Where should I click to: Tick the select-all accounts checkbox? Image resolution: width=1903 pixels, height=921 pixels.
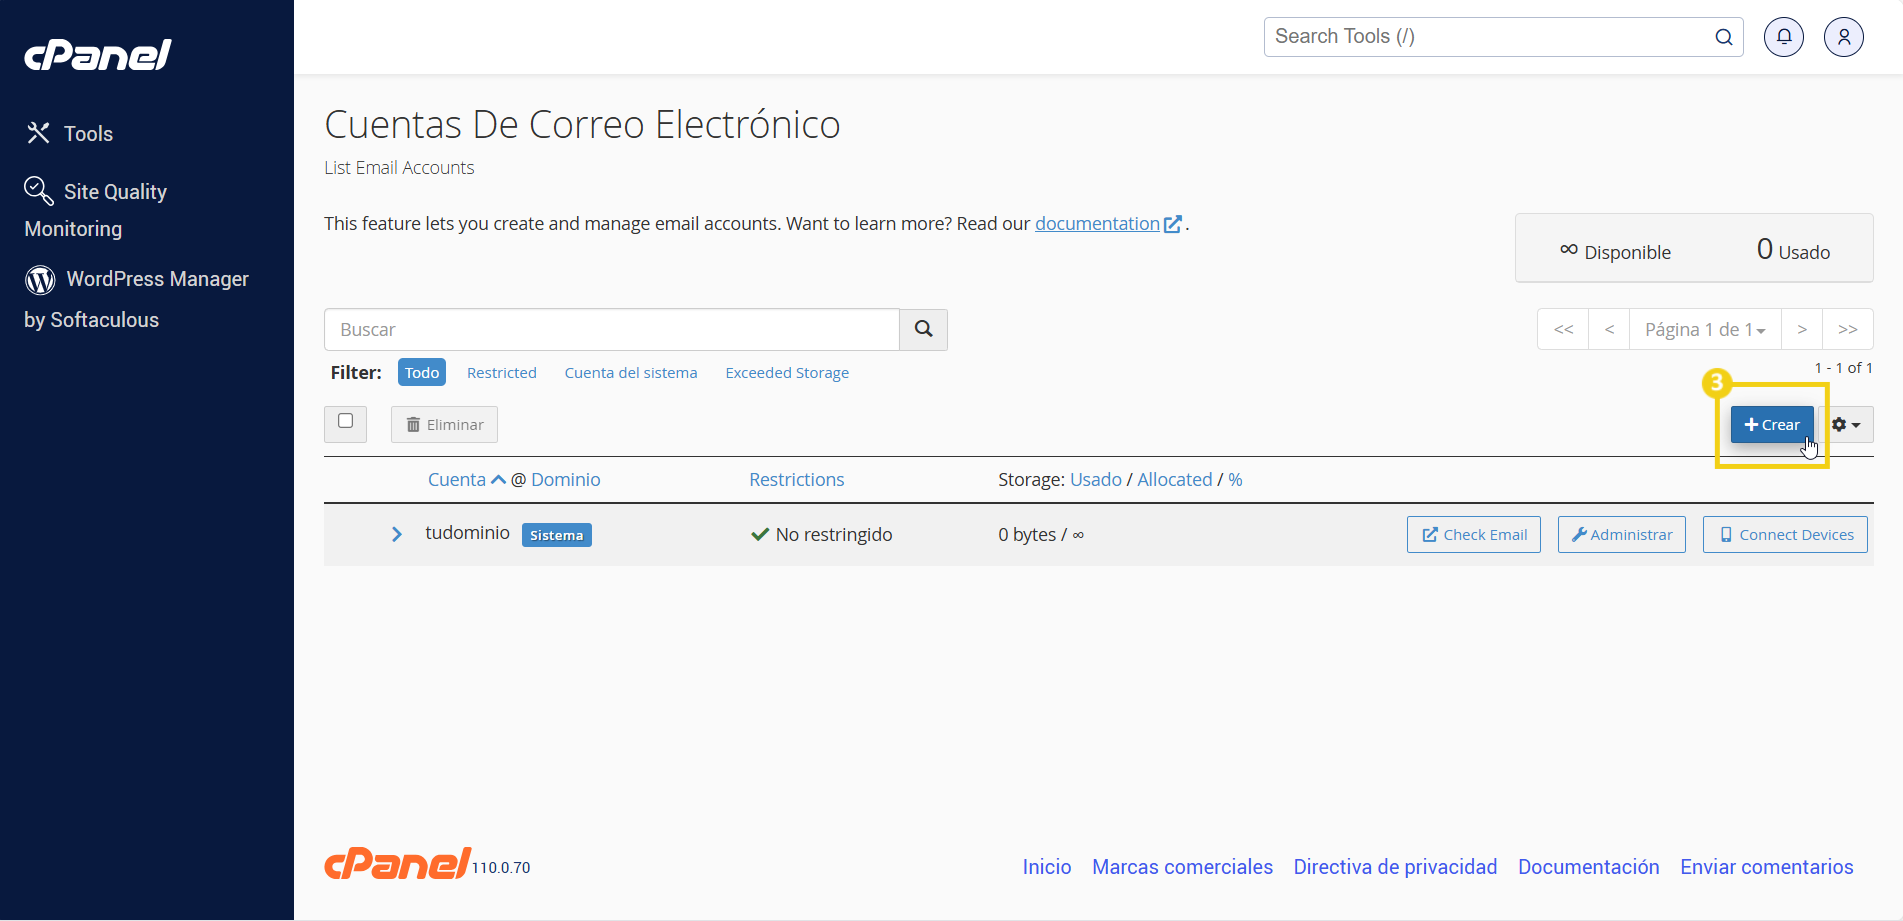click(346, 422)
